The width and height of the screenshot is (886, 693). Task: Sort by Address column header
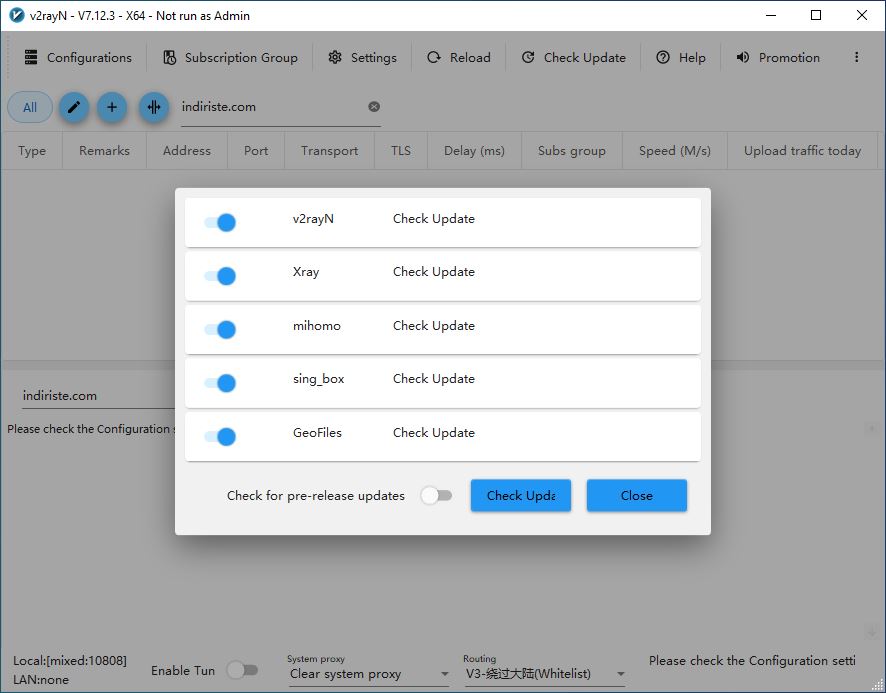point(187,151)
